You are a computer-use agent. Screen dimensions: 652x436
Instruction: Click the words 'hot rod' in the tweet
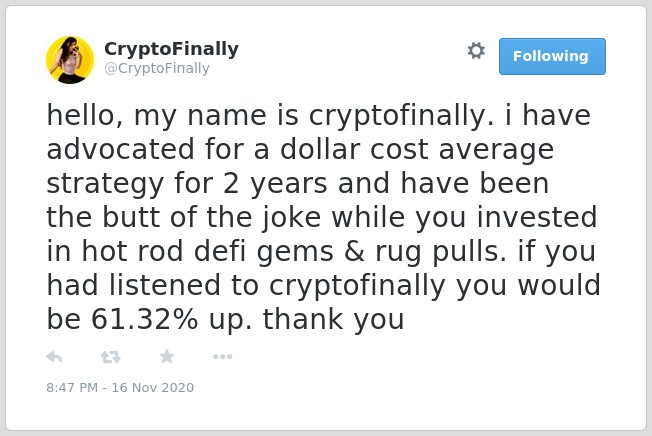[132, 252]
